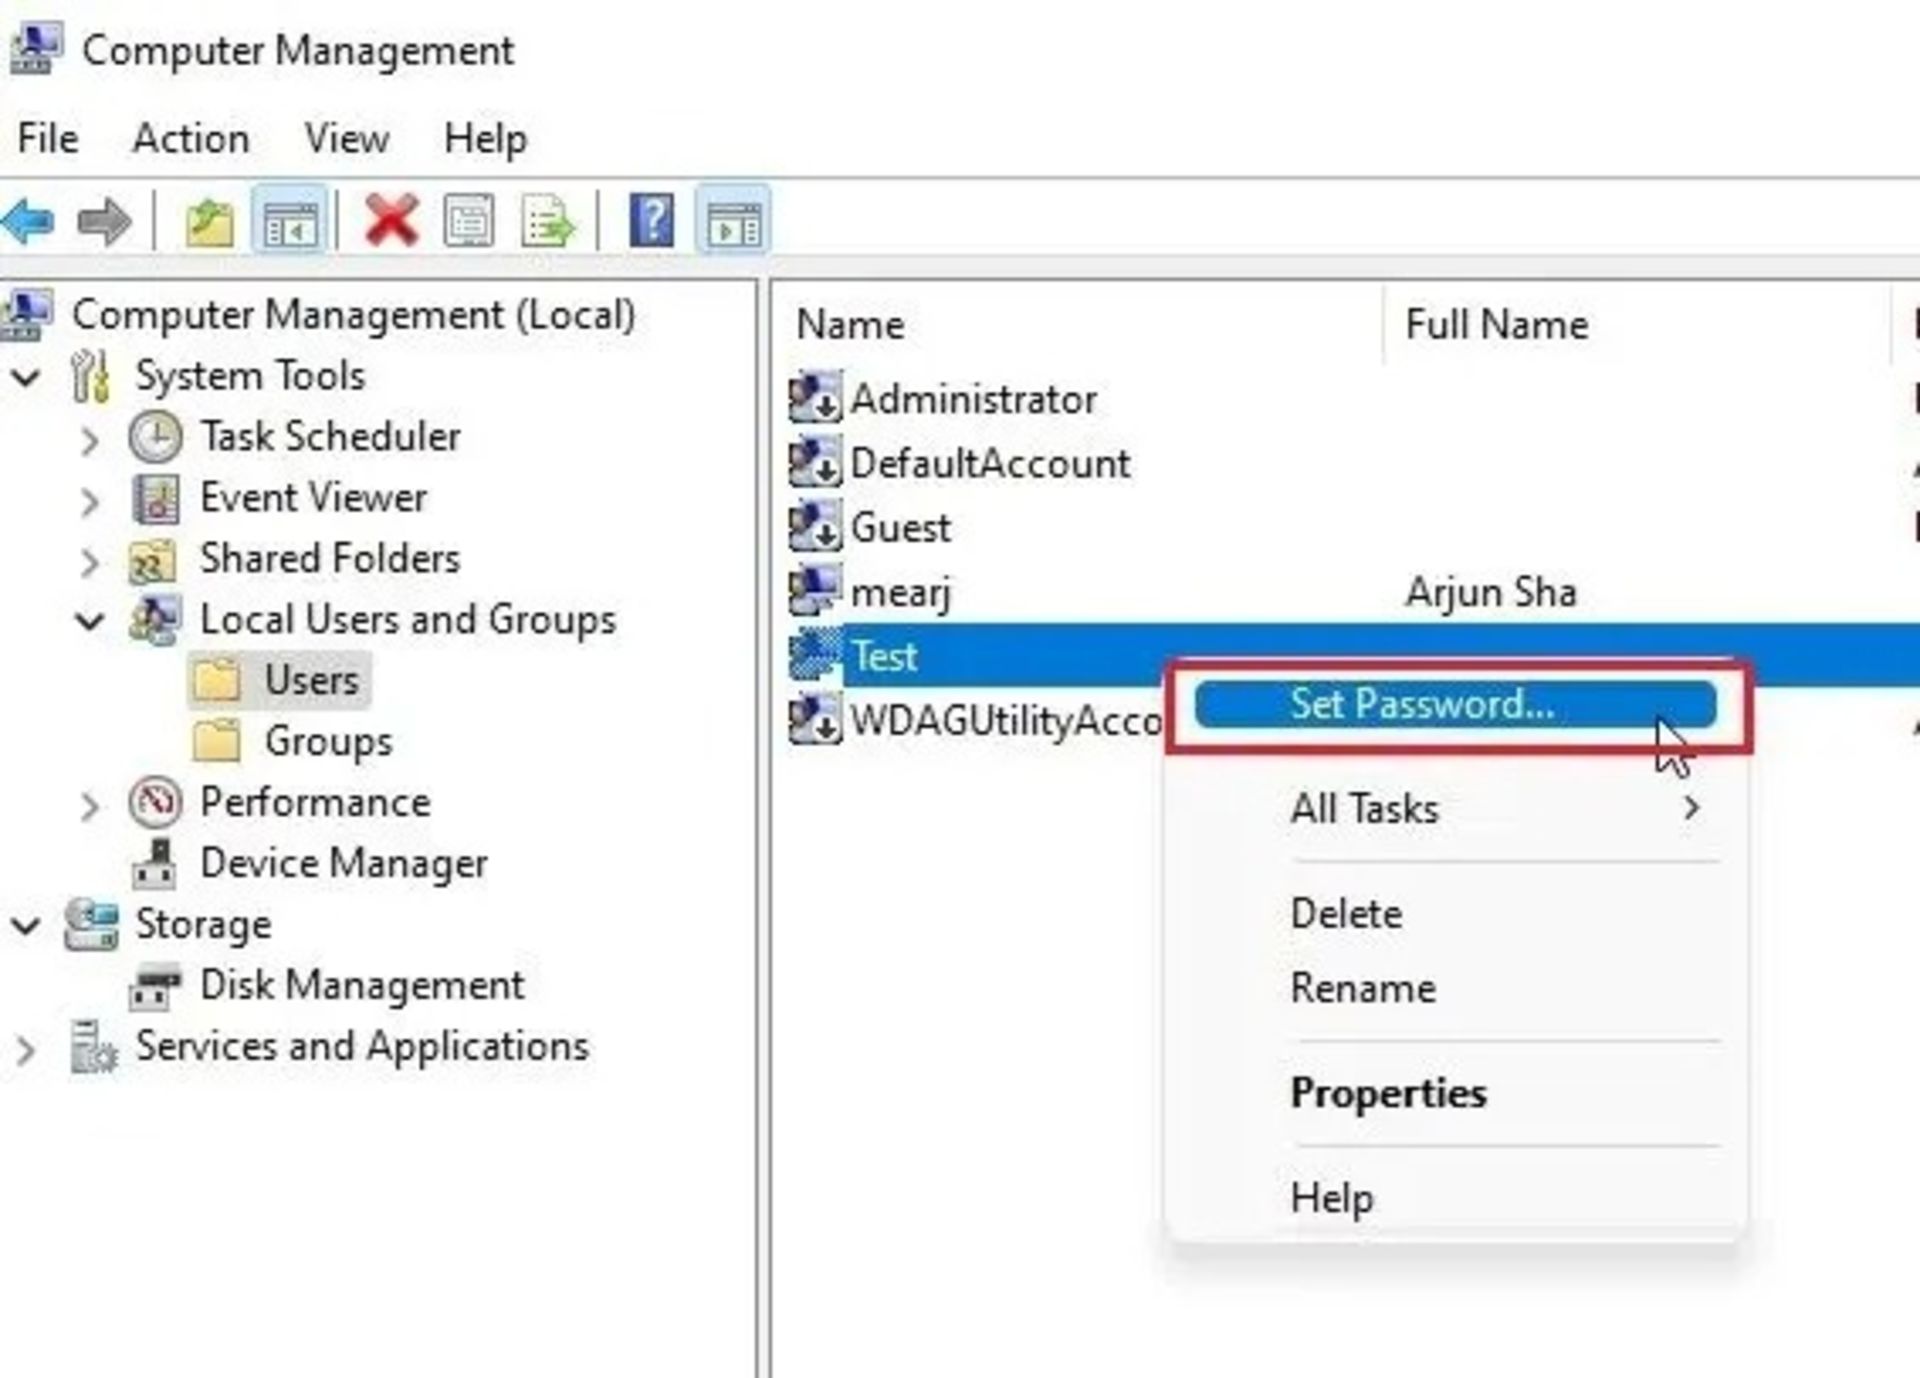Select Disk Management in the tree

pos(362,986)
